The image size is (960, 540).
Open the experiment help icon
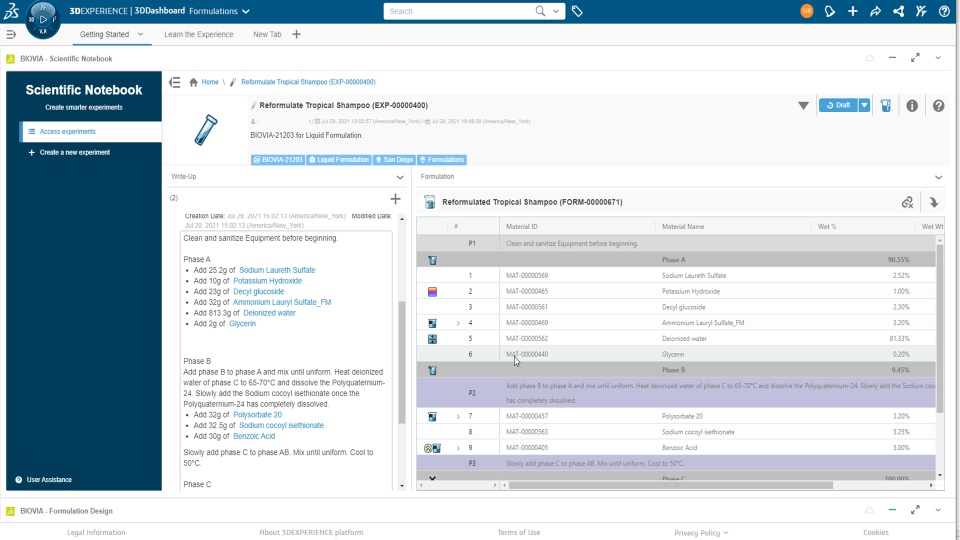[x=939, y=106]
